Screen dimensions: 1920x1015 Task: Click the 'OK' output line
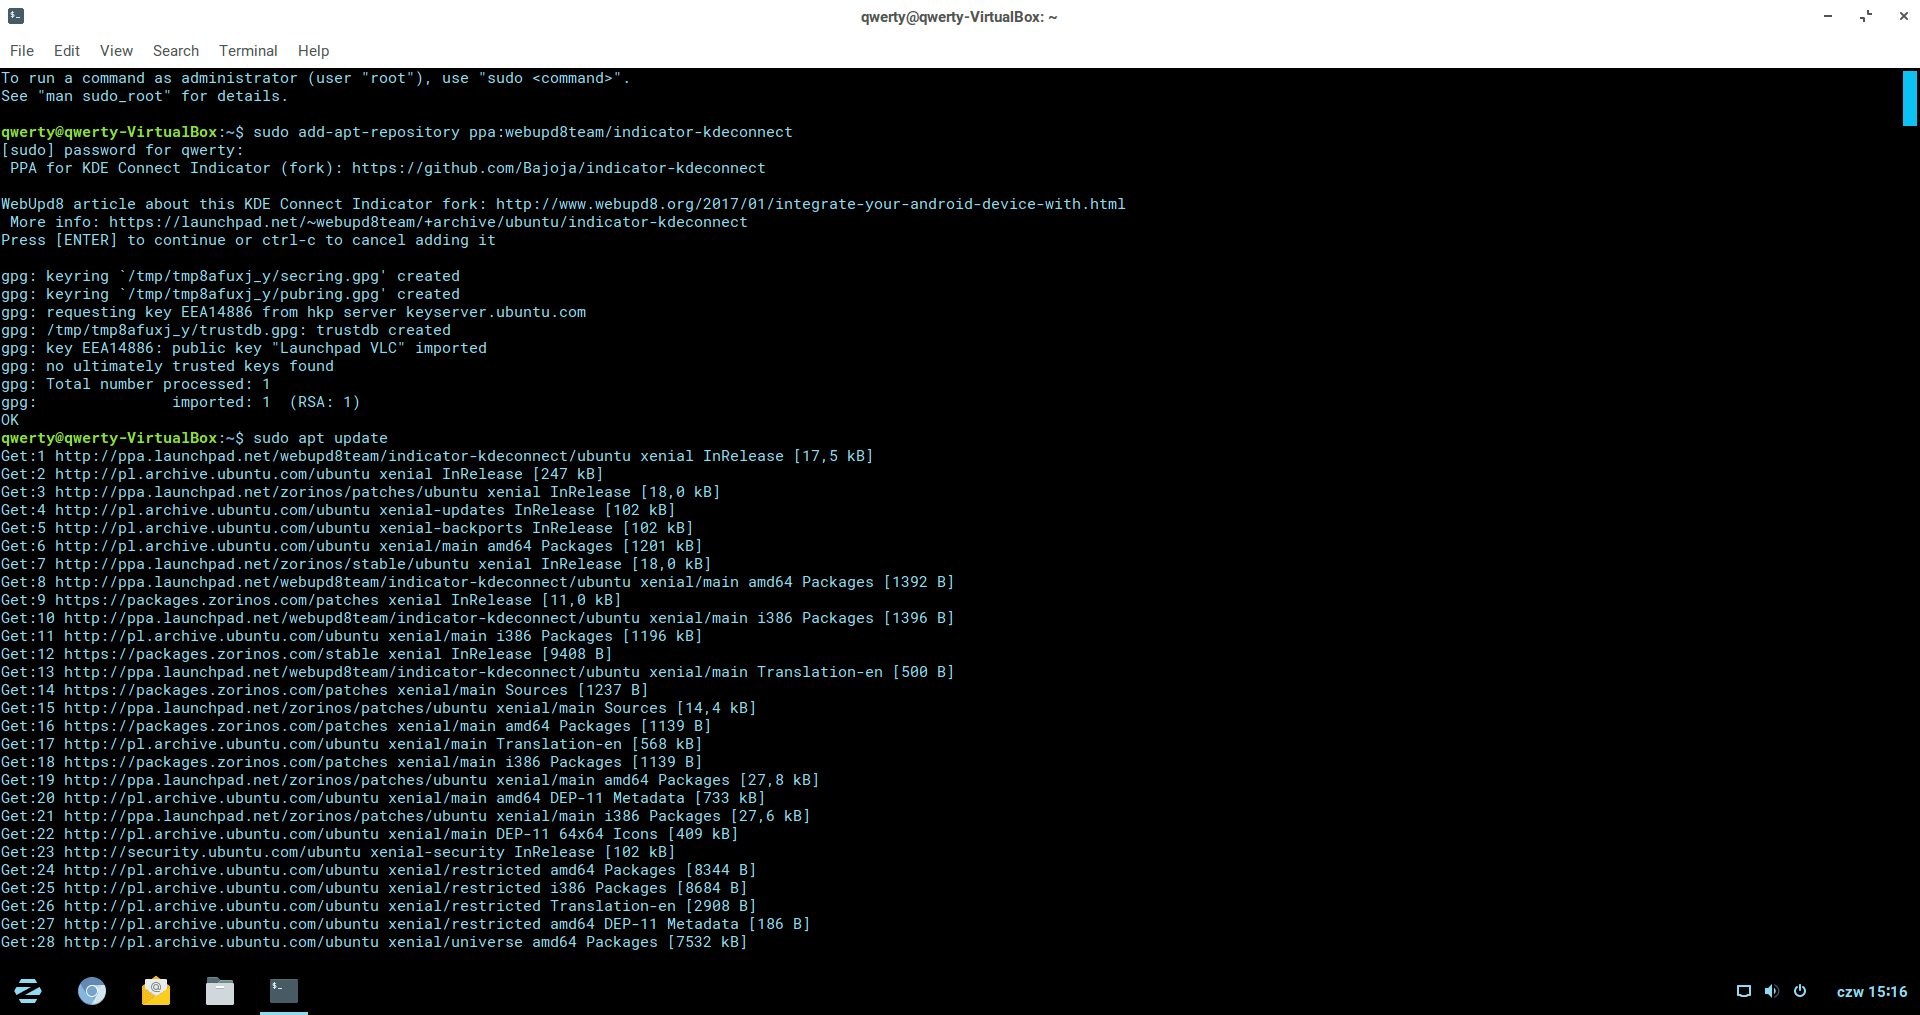tap(10, 420)
